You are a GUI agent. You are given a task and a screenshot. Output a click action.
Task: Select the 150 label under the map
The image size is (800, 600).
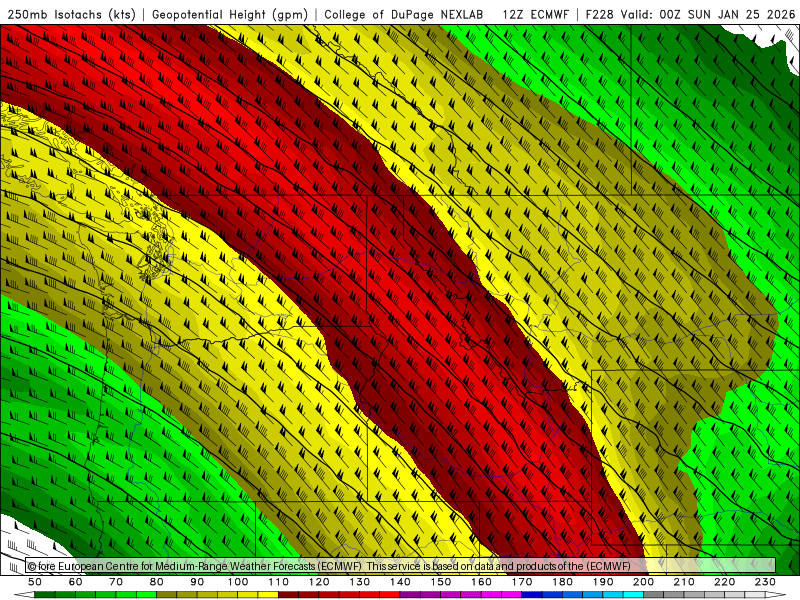click(441, 582)
